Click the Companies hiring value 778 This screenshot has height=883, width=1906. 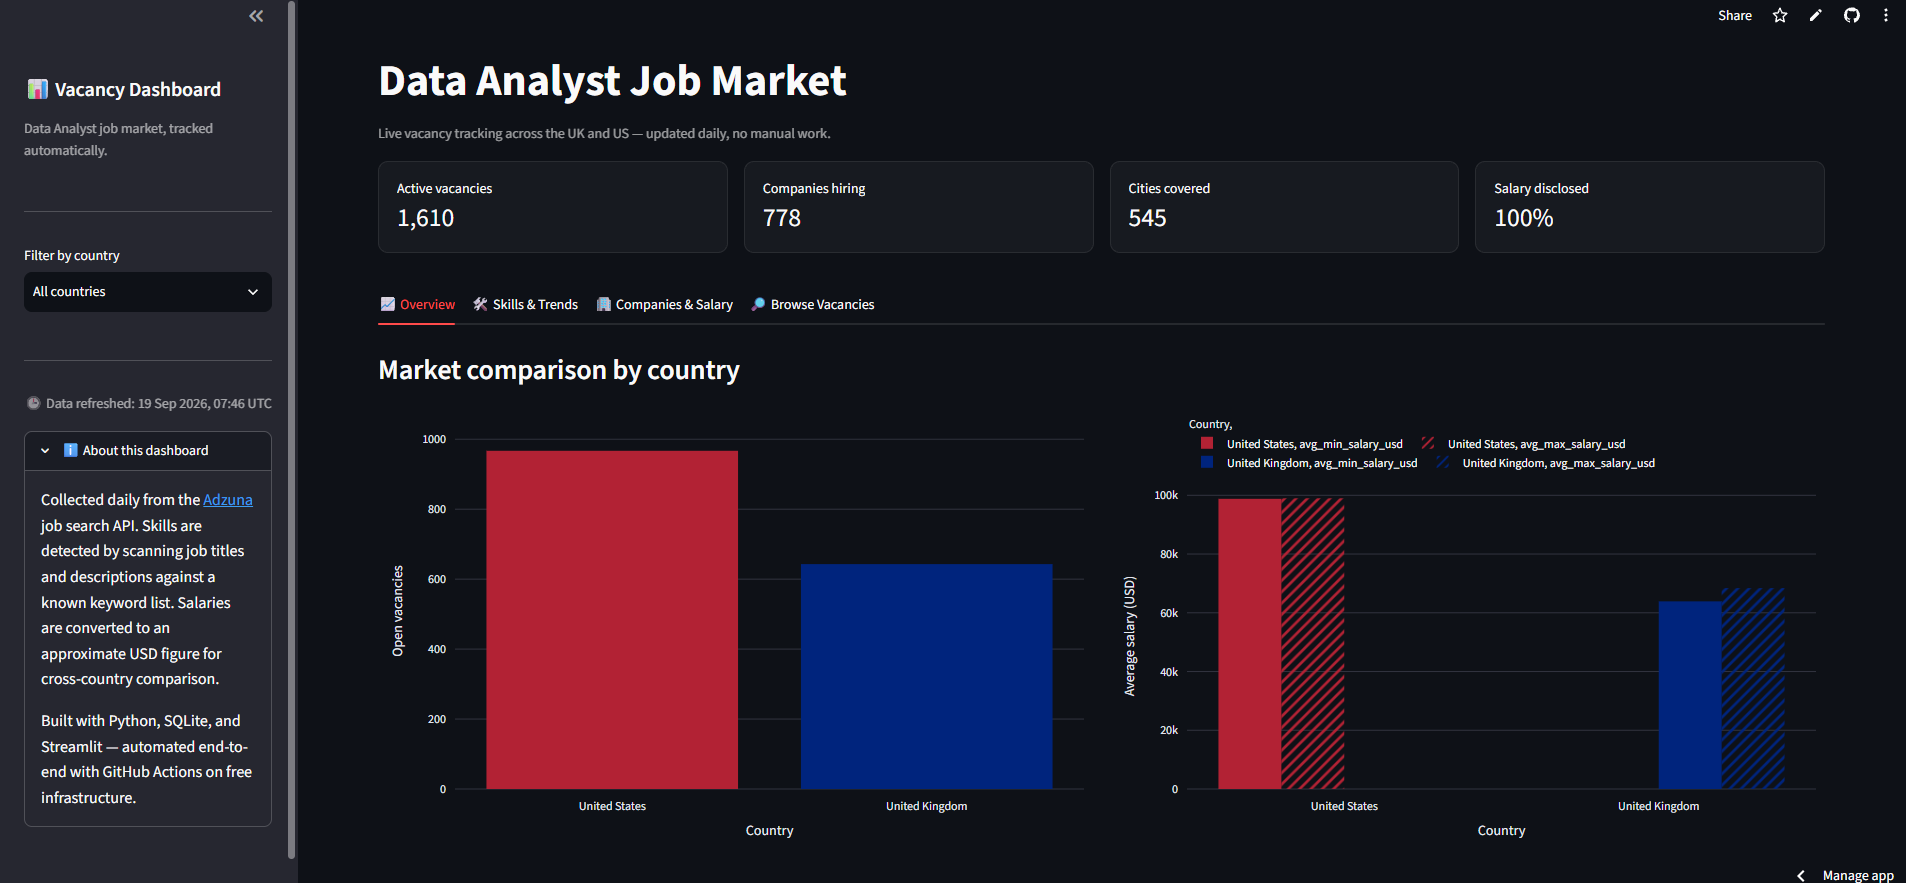click(x=782, y=218)
